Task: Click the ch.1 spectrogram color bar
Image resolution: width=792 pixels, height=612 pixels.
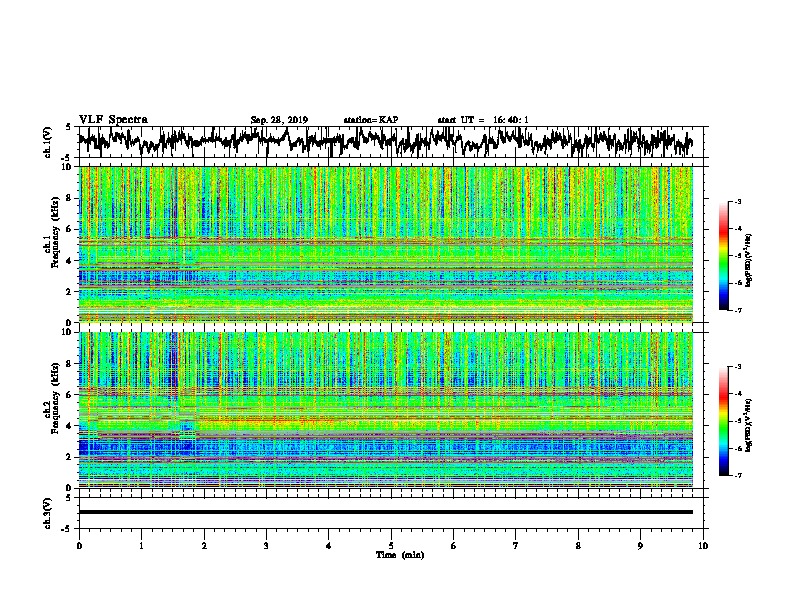Action: 724,256
